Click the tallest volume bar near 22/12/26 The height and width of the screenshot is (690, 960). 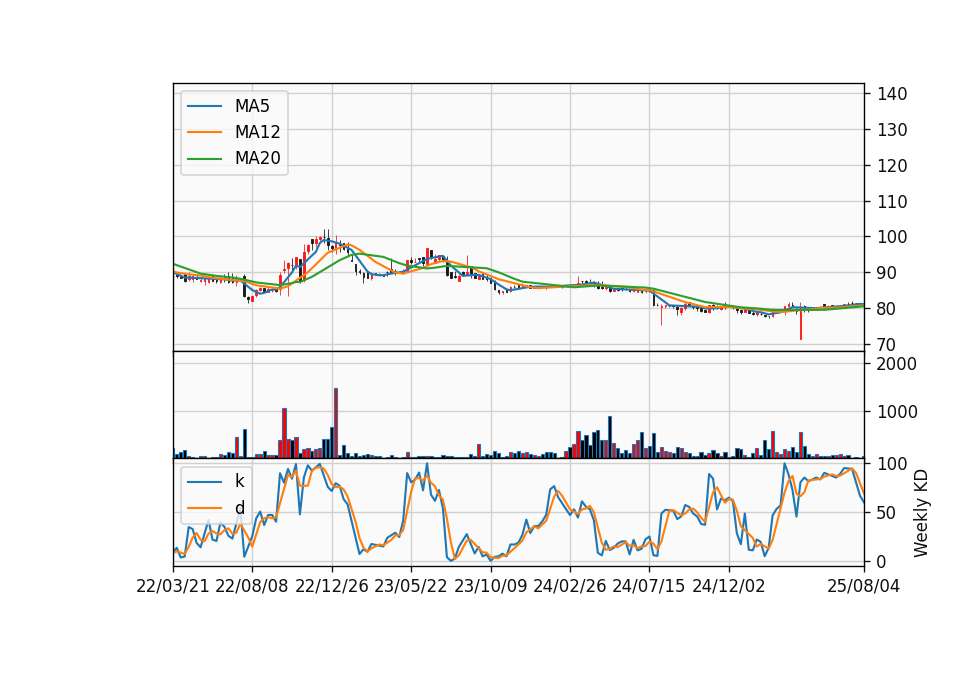click(336, 423)
